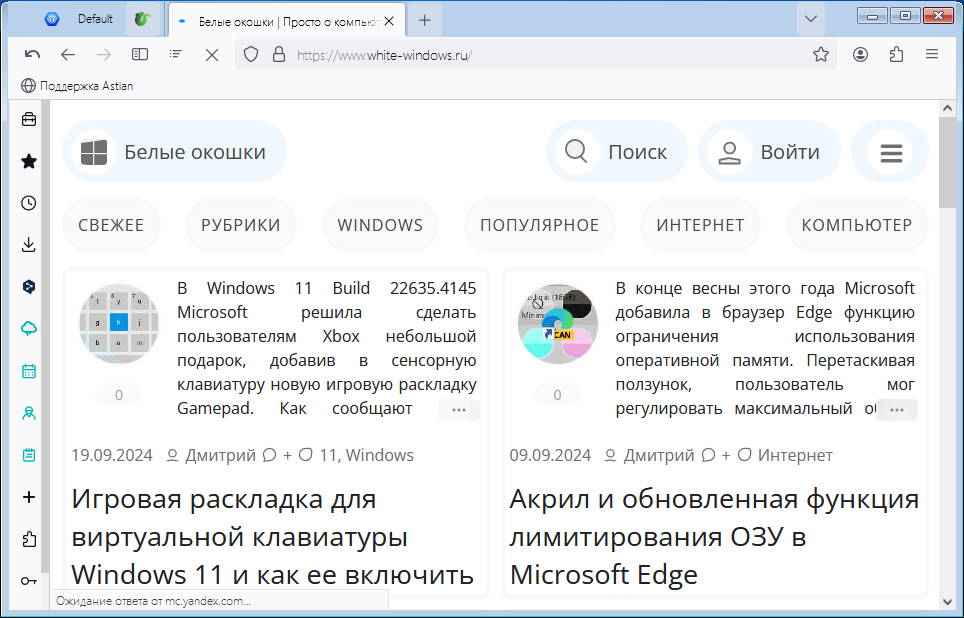Click the 19.09.2024 article date

[x=112, y=455]
